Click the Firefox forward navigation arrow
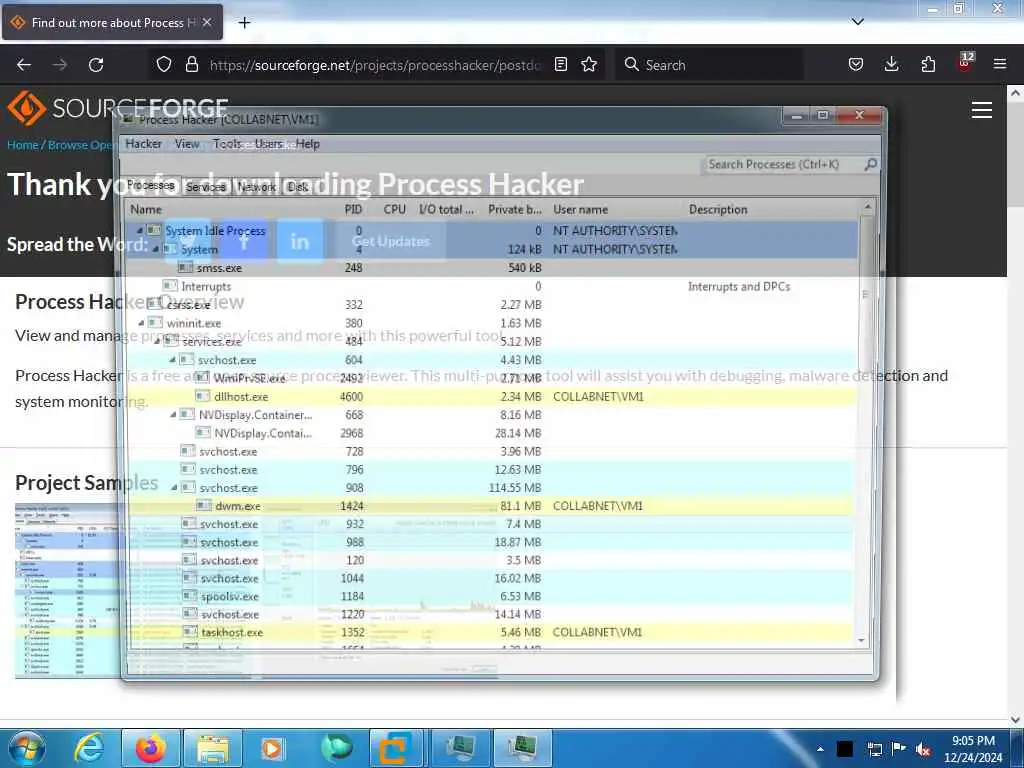The height and width of the screenshot is (768, 1024). (59, 65)
